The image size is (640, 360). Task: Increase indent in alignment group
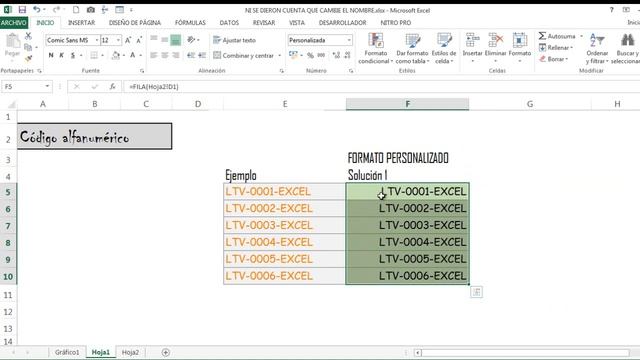[x=202, y=55]
